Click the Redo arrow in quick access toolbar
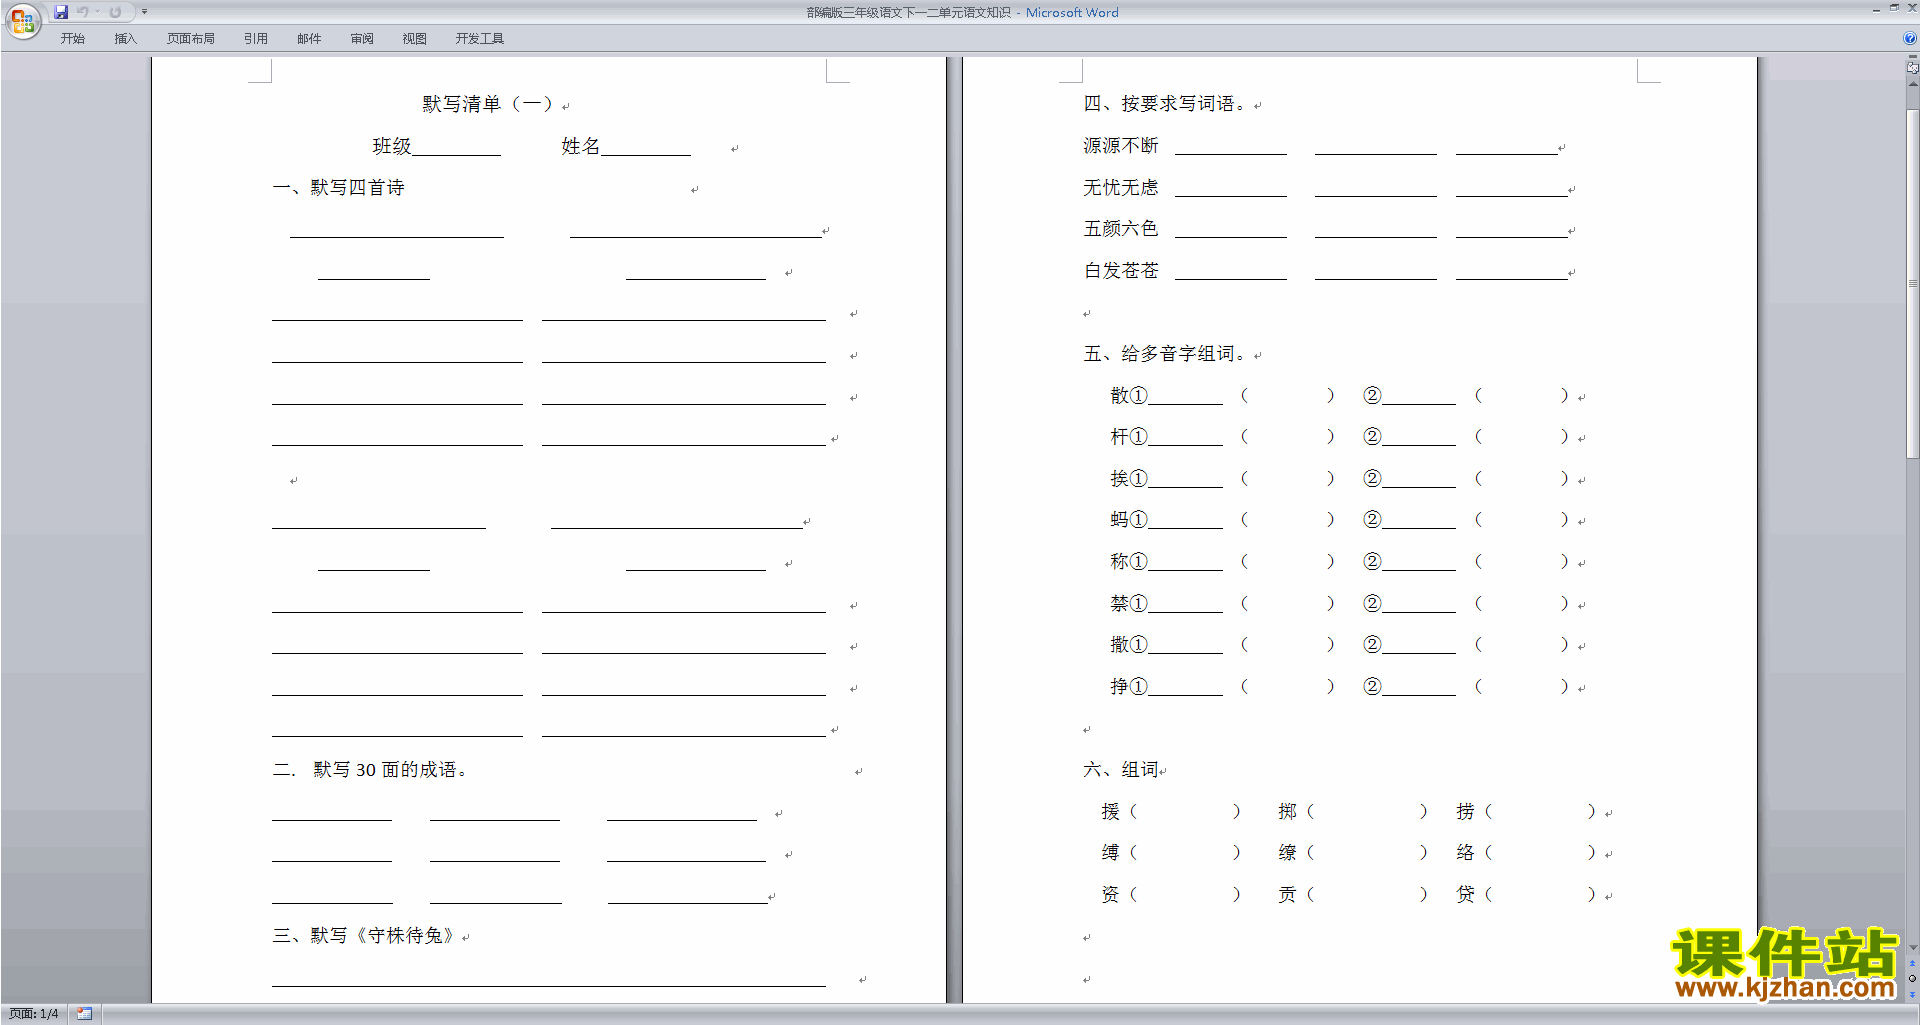 [115, 12]
